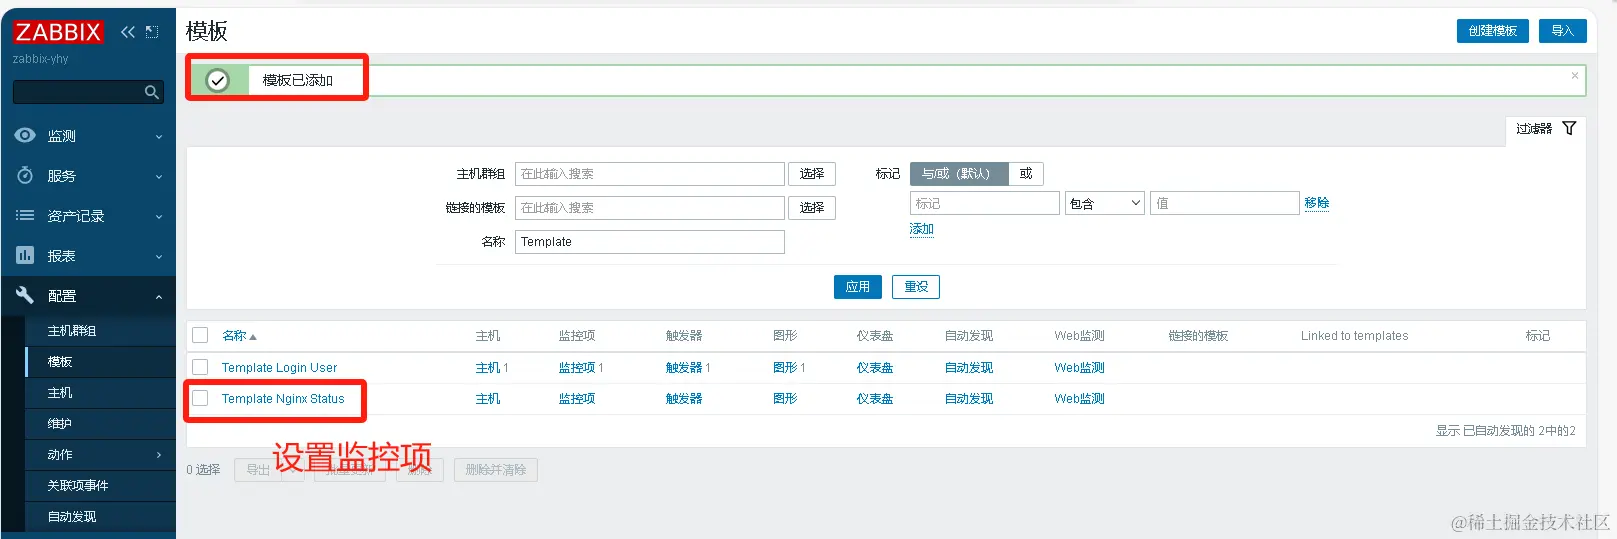Screen dimensions: 1617x539
Task: Expand the 报表 menu chevron
Action: click(x=159, y=257)
